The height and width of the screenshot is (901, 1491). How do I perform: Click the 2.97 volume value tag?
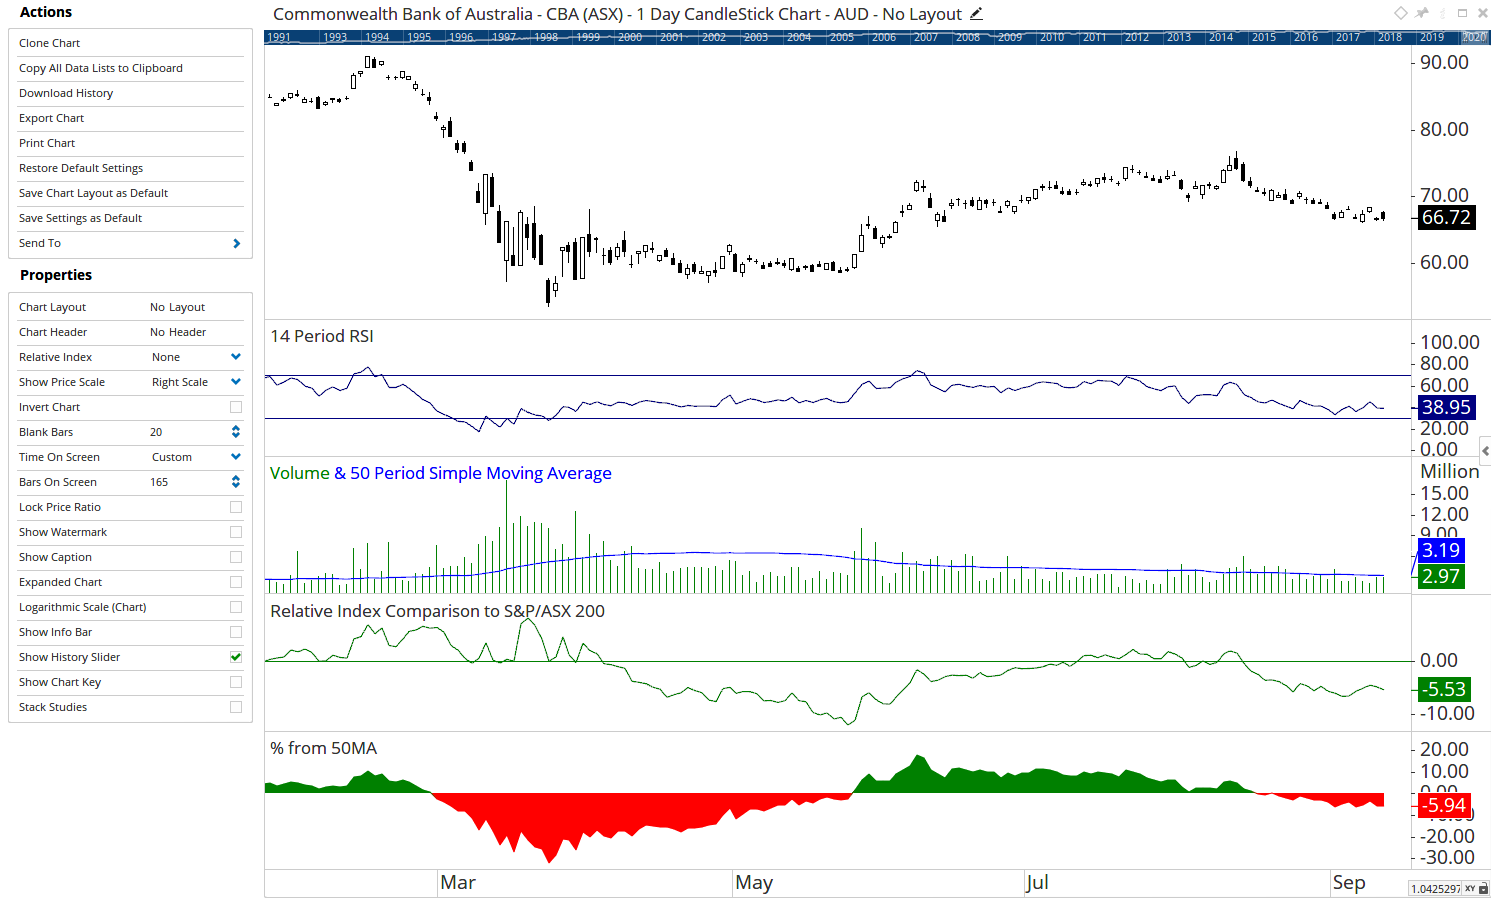tap(1440, 576)
